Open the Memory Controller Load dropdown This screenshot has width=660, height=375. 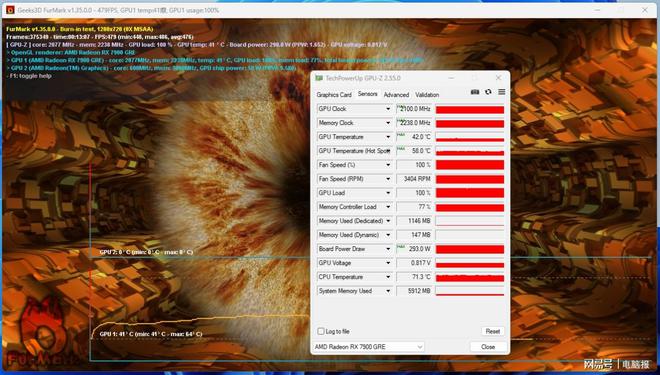click(388, 207)
